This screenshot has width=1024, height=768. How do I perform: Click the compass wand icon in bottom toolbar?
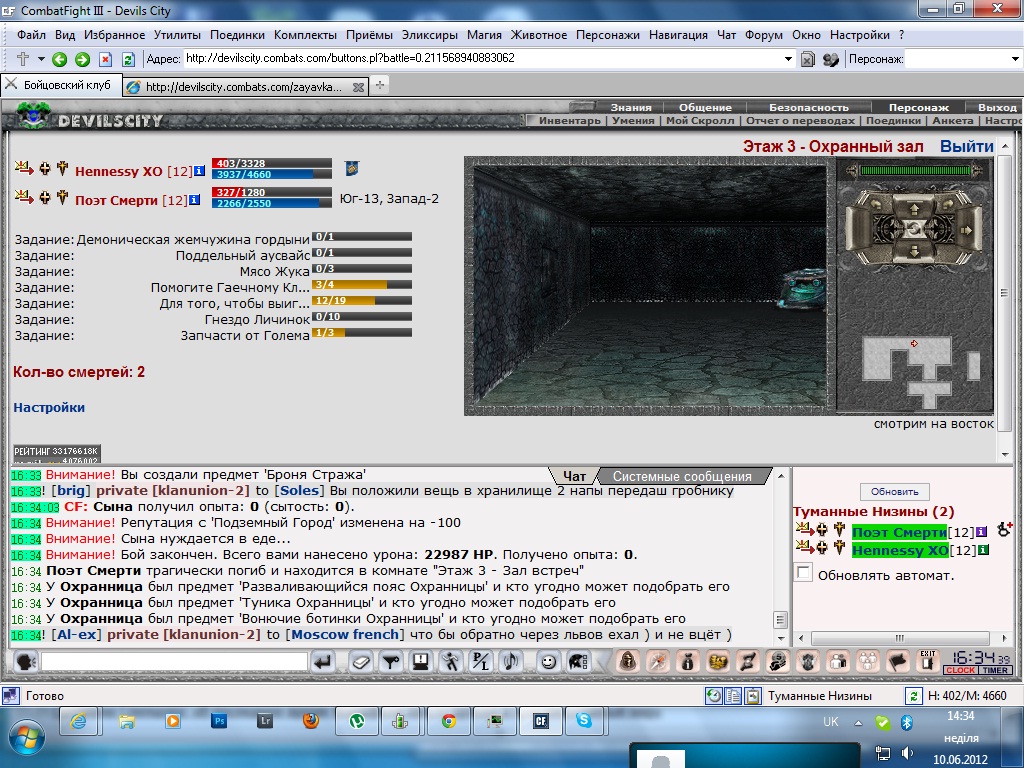[657, 662]
